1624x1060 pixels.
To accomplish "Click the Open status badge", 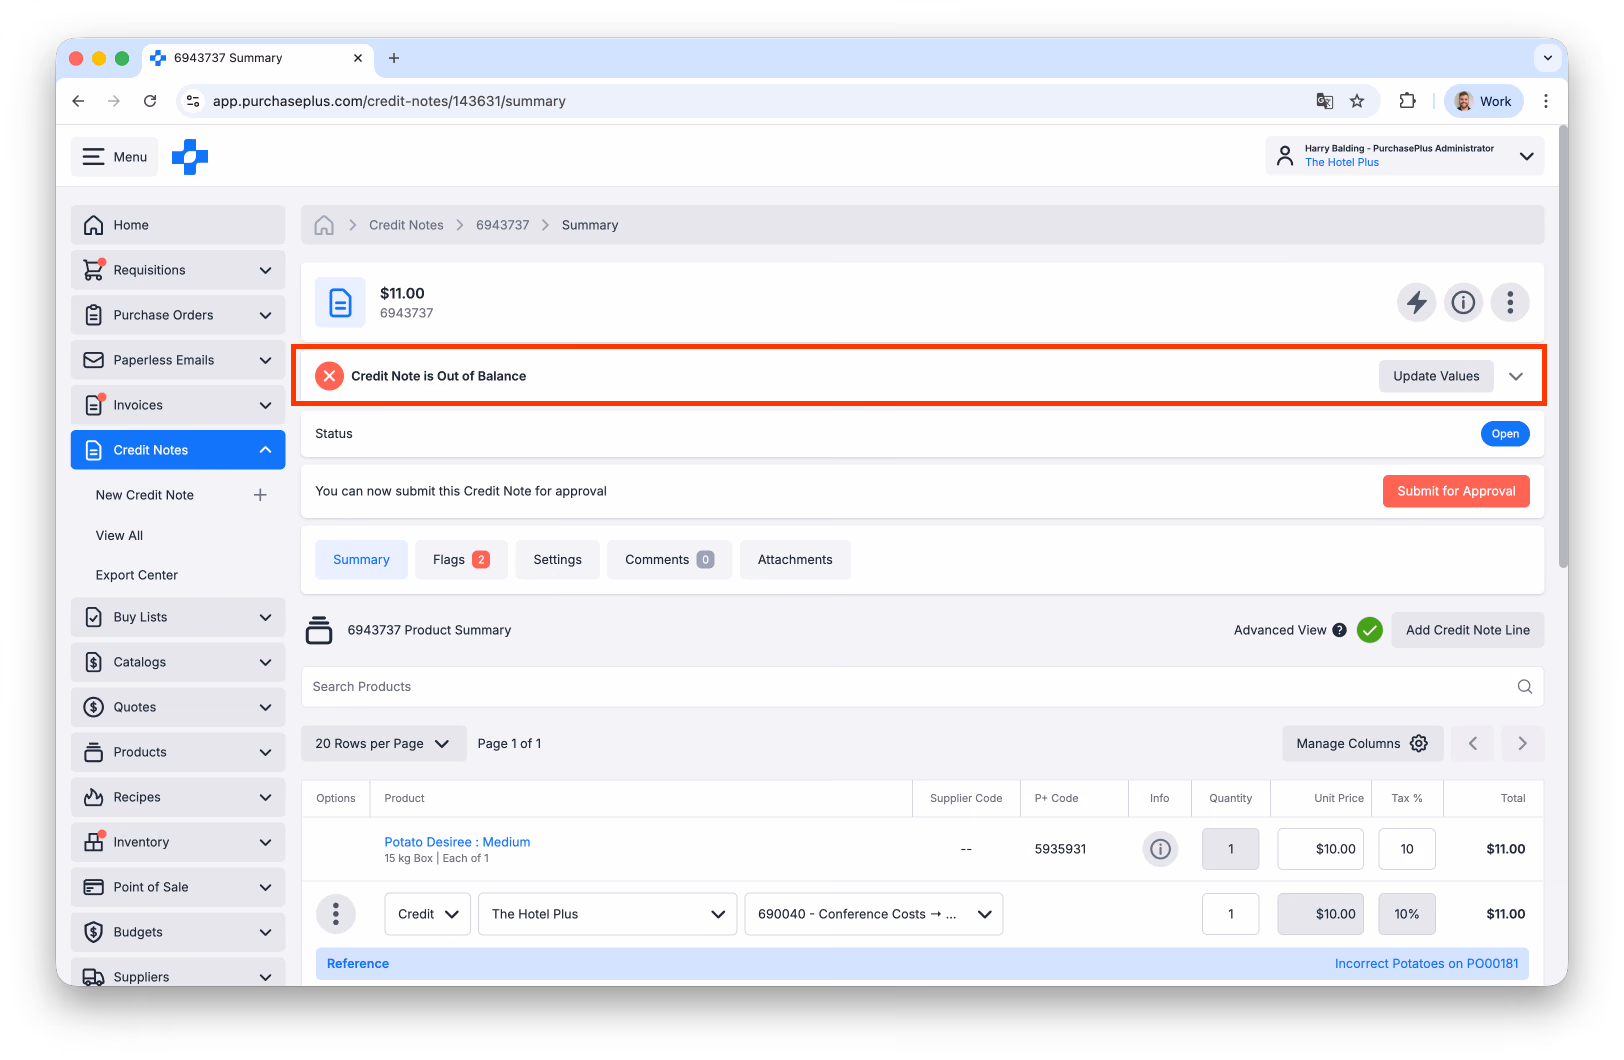I will click(x=1505, y=434).
